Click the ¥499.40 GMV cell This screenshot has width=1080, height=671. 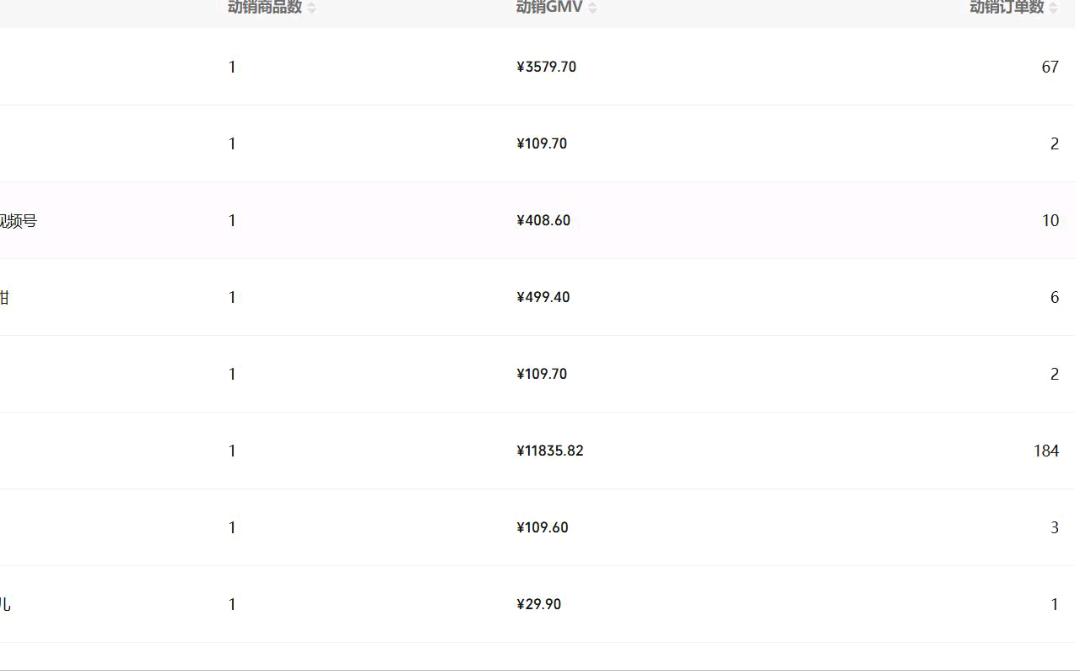543,297
